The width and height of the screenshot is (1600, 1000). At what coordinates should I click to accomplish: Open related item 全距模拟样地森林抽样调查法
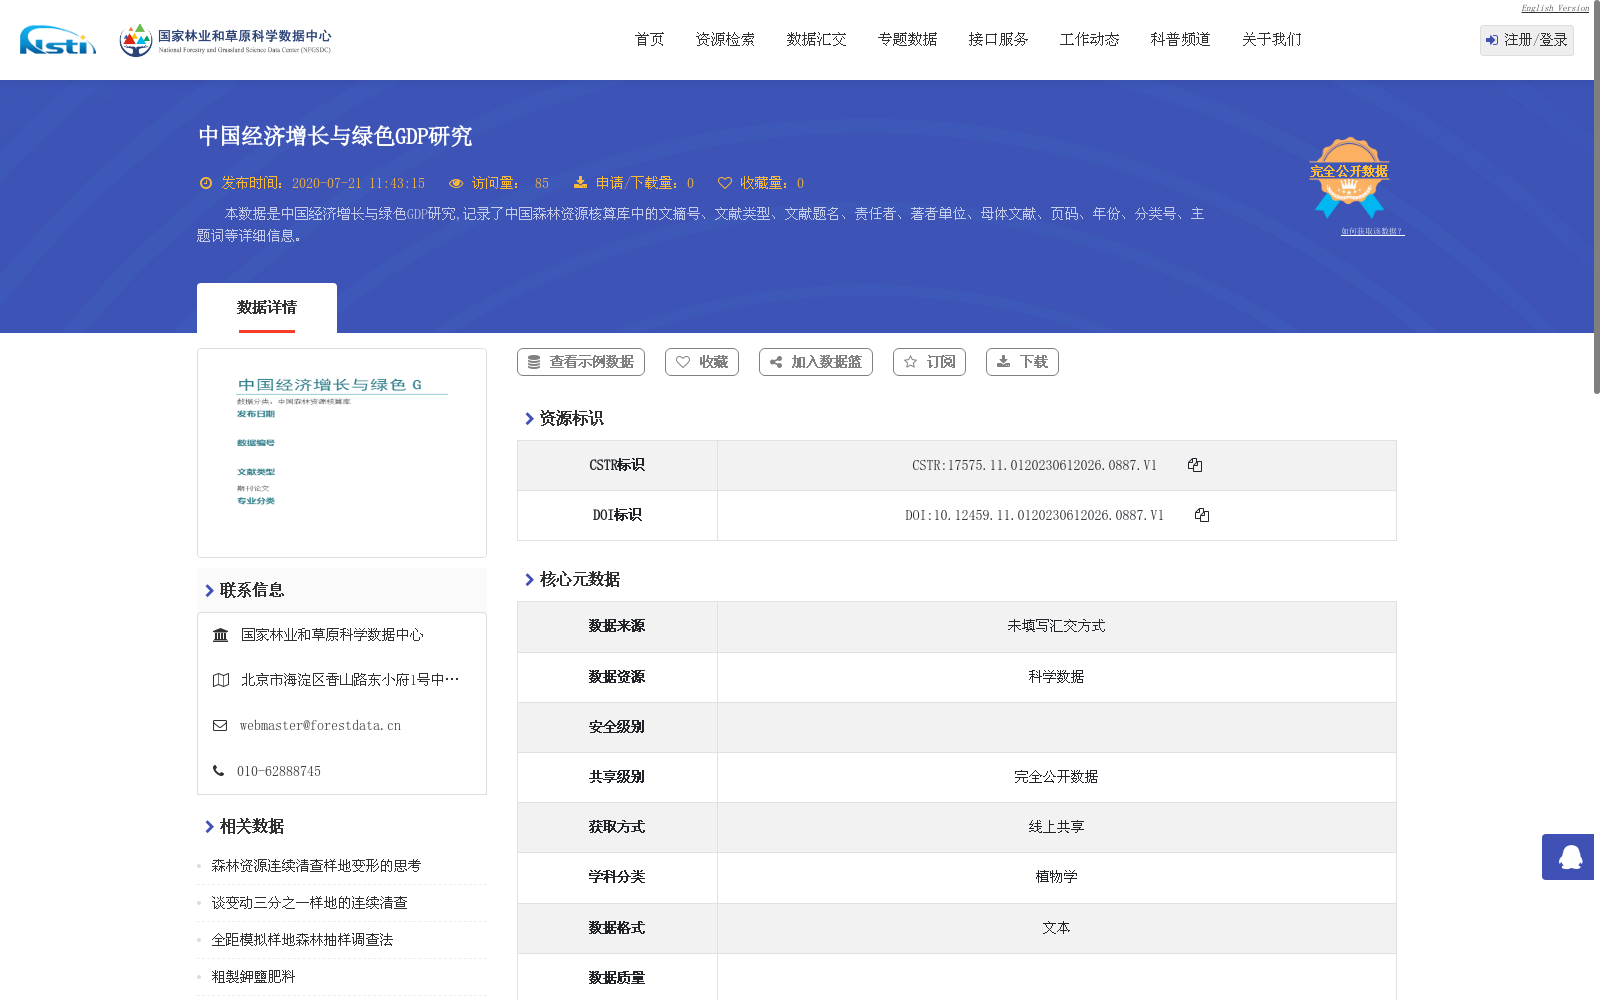(x=302, y=940)
